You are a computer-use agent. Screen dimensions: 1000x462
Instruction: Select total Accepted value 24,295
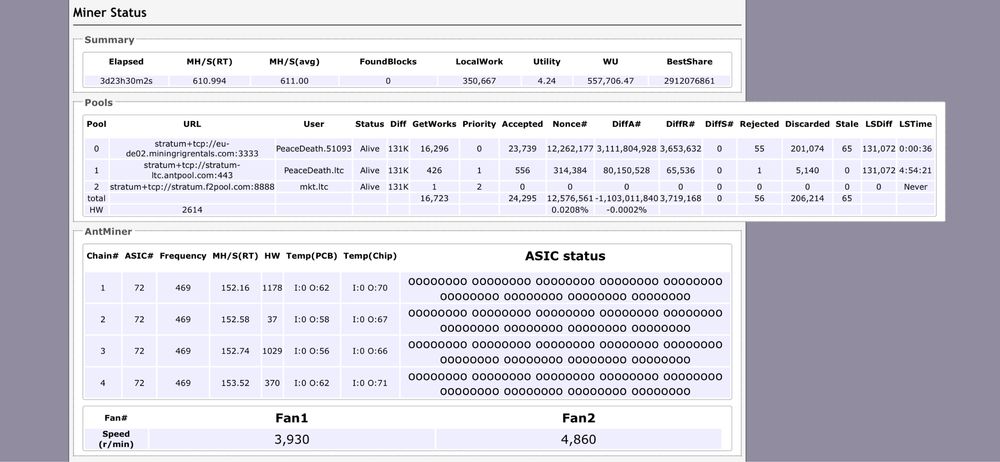pos(522,199)
